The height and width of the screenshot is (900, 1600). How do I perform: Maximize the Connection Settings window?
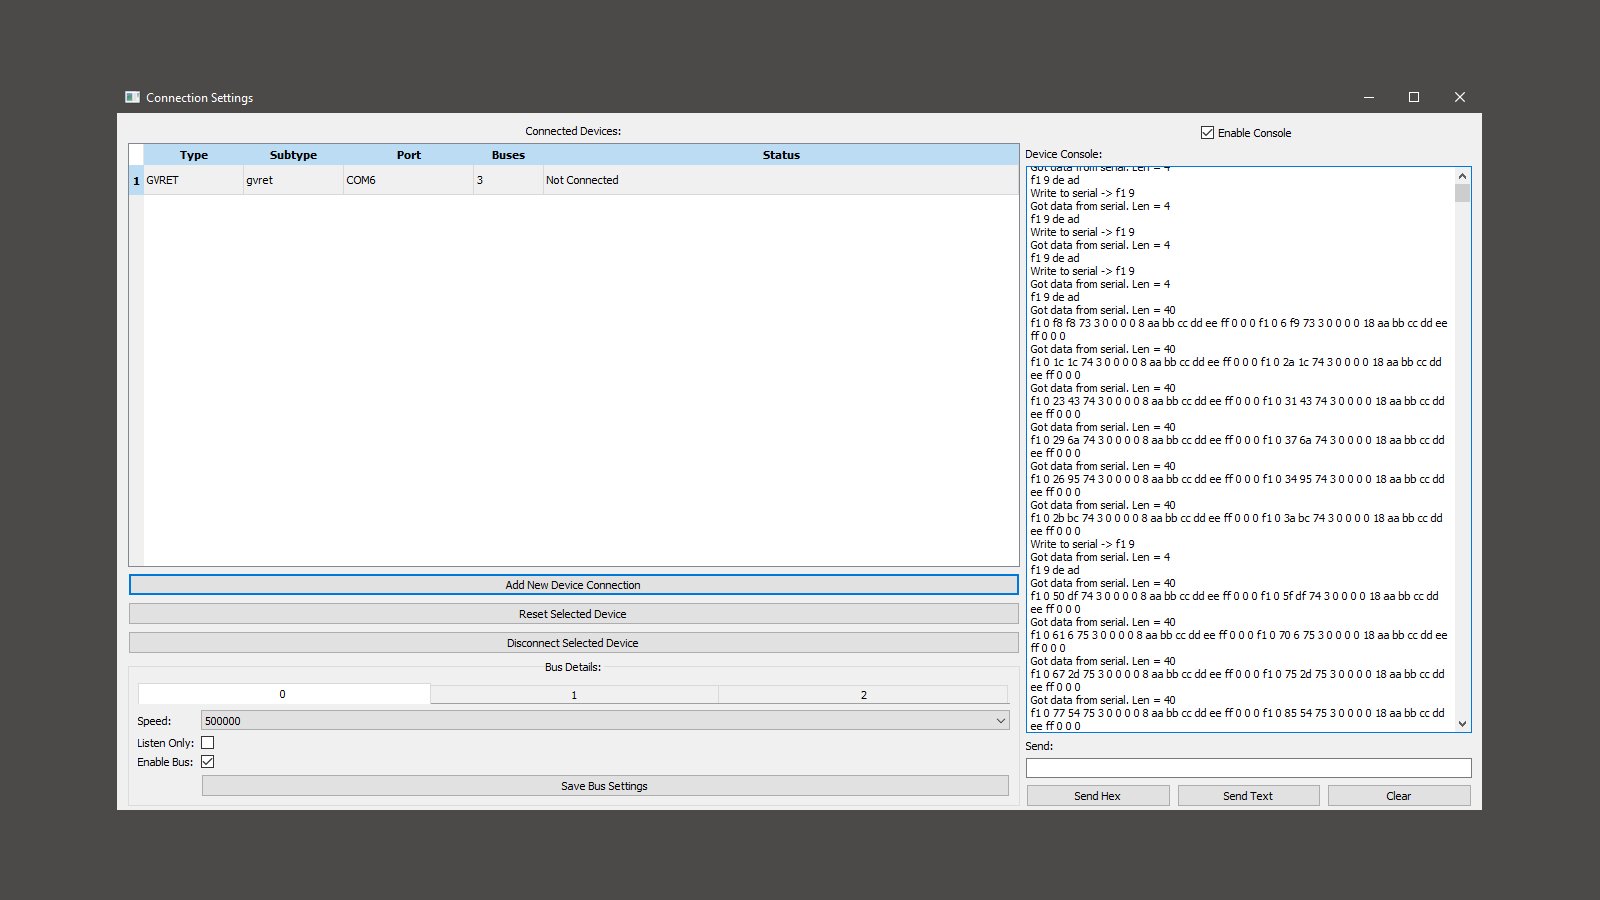pos(1414,97)
